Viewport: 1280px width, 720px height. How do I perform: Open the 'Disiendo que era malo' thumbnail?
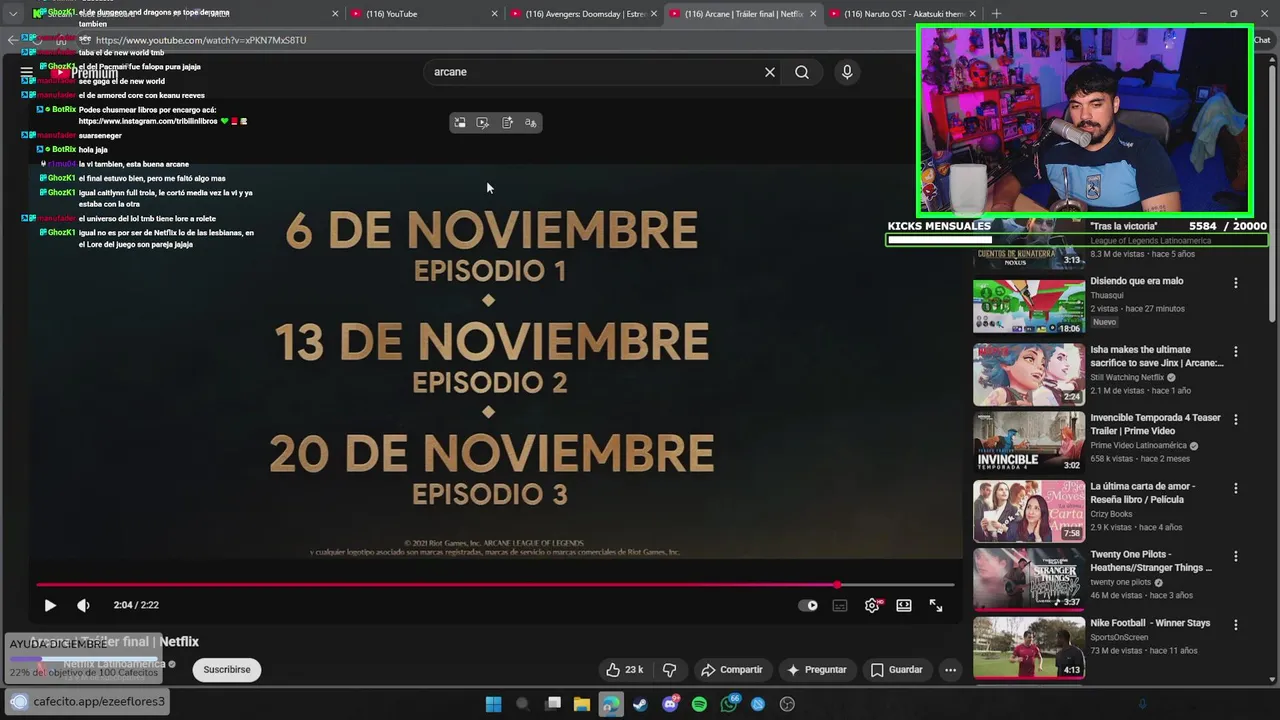point(1029,305)
